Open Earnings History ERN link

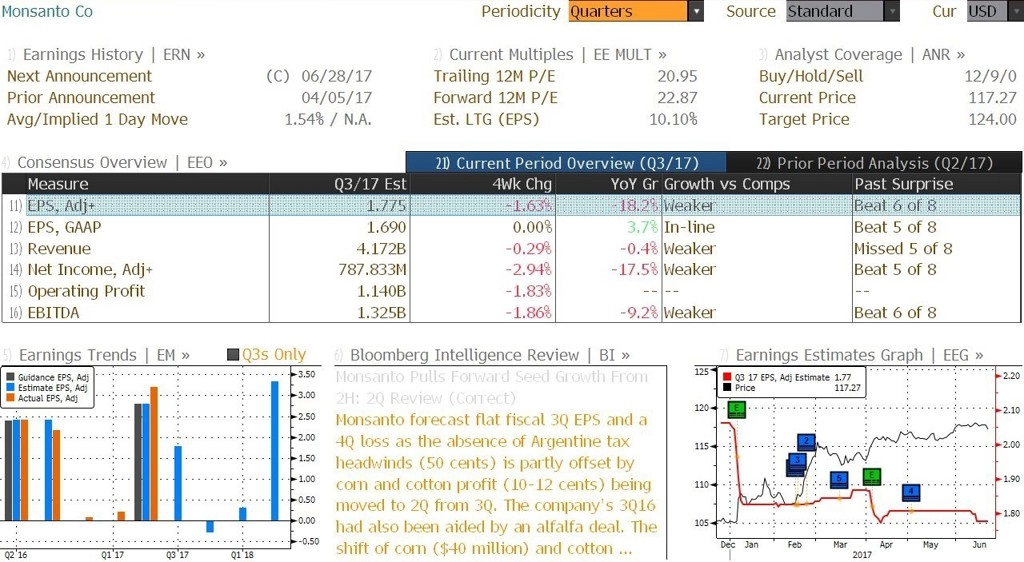106,54
